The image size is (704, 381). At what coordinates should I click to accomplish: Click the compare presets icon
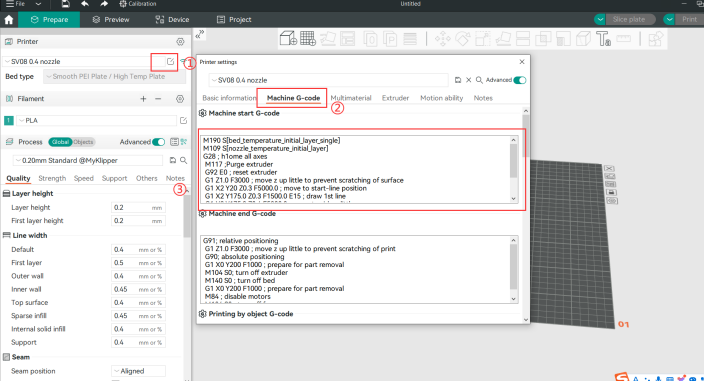[x=184, y=142]
